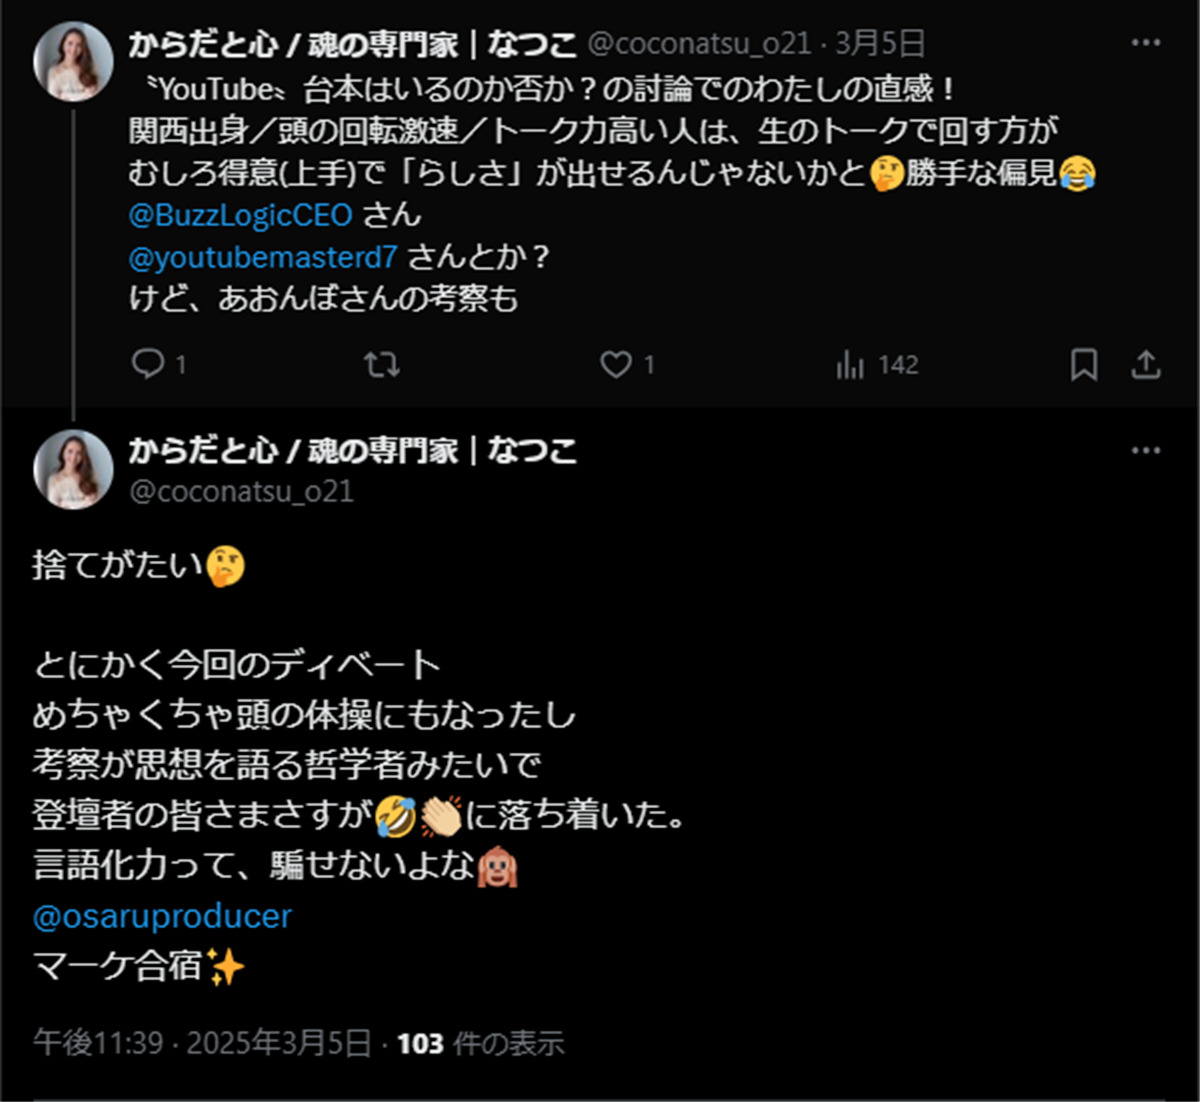Screen dimensions: 1200x1102
Task: Repost the first tweet
Action: (x=381, y=364)
